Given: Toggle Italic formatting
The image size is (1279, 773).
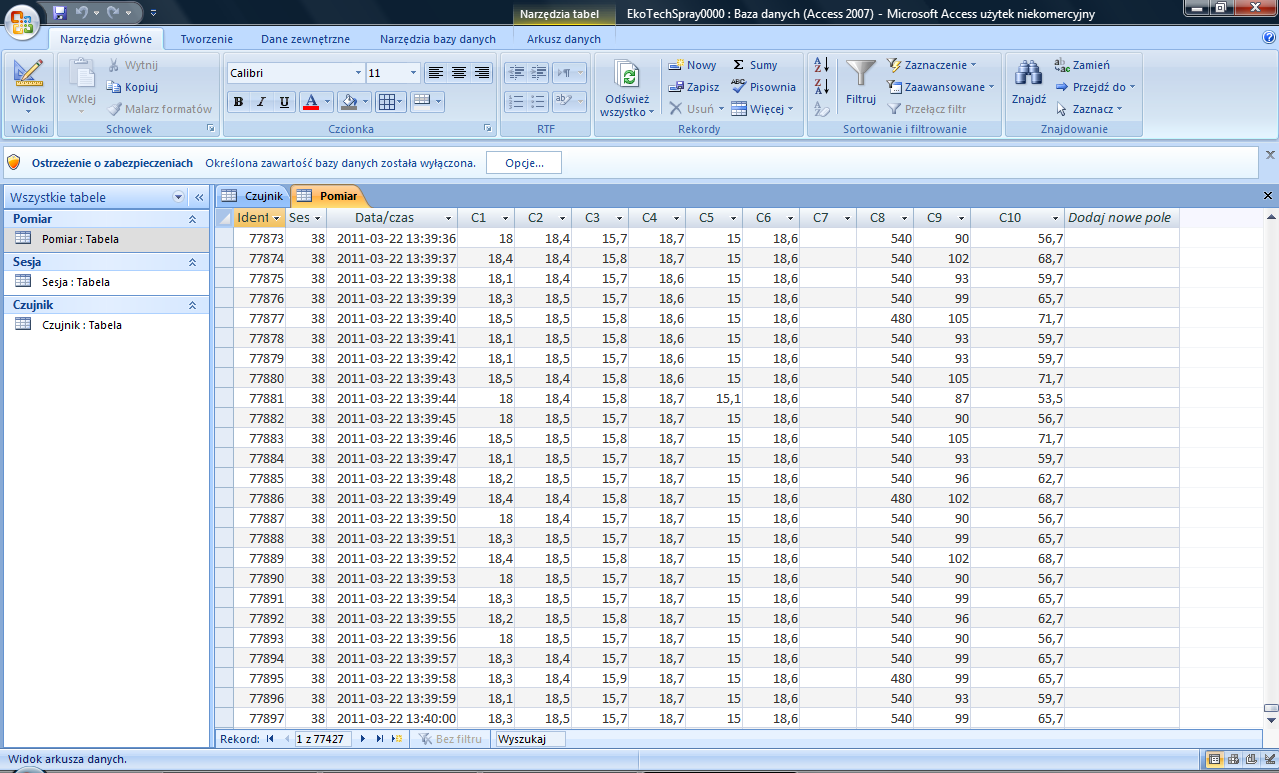Looking at the screenshot, I should [x=261, y=102].
